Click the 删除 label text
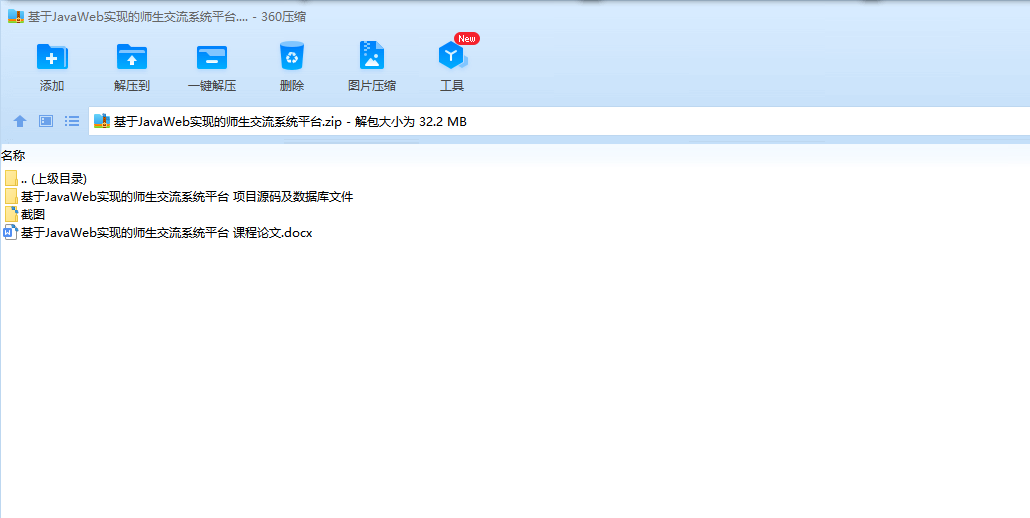1030x518 pixels. coord(292,85)
